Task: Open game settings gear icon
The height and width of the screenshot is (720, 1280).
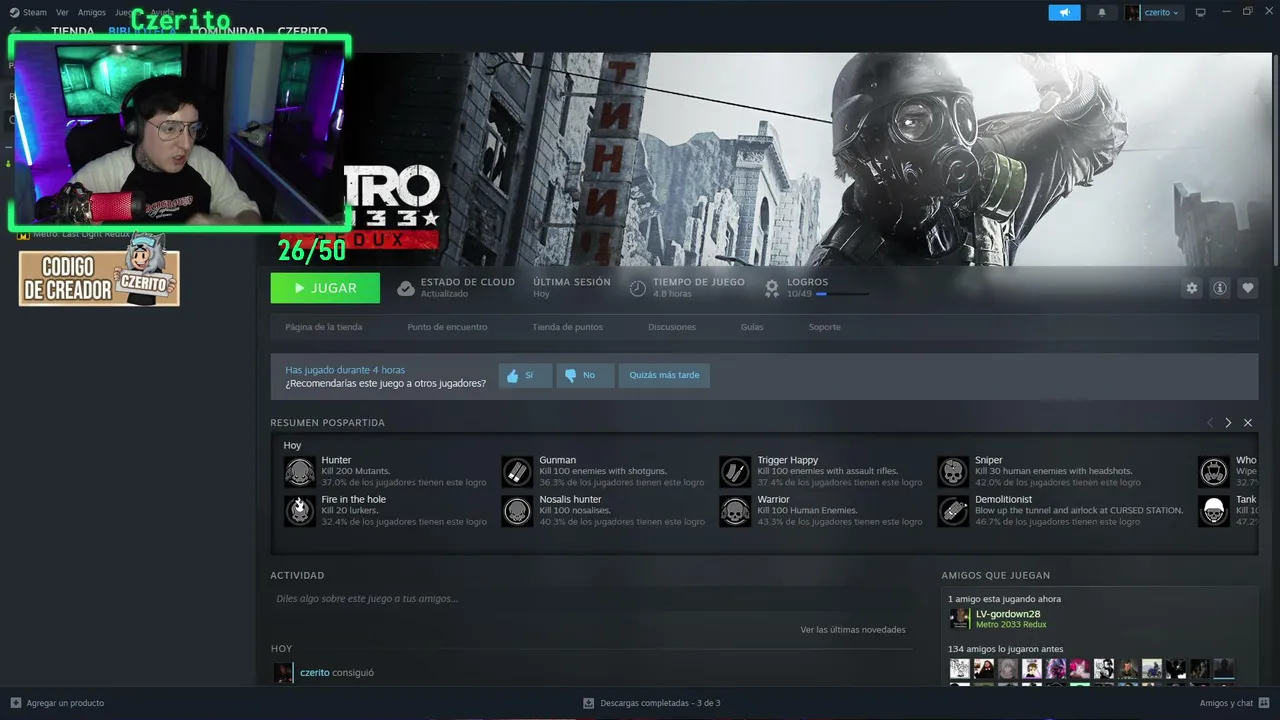Action: (1192, 288)
